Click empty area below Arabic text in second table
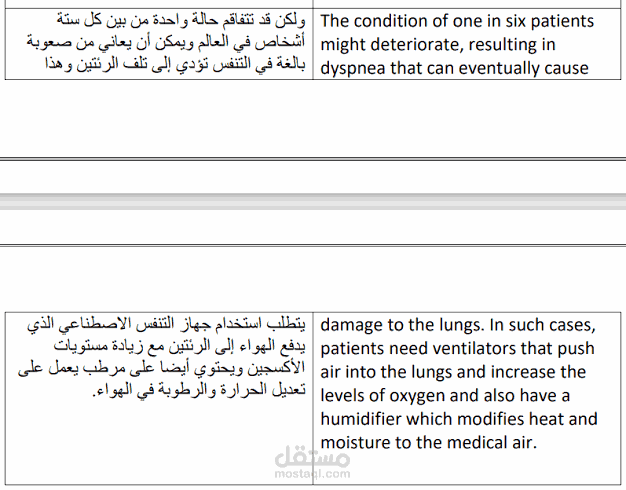Viewport: 626px width, 490px height. pos(159,441)
